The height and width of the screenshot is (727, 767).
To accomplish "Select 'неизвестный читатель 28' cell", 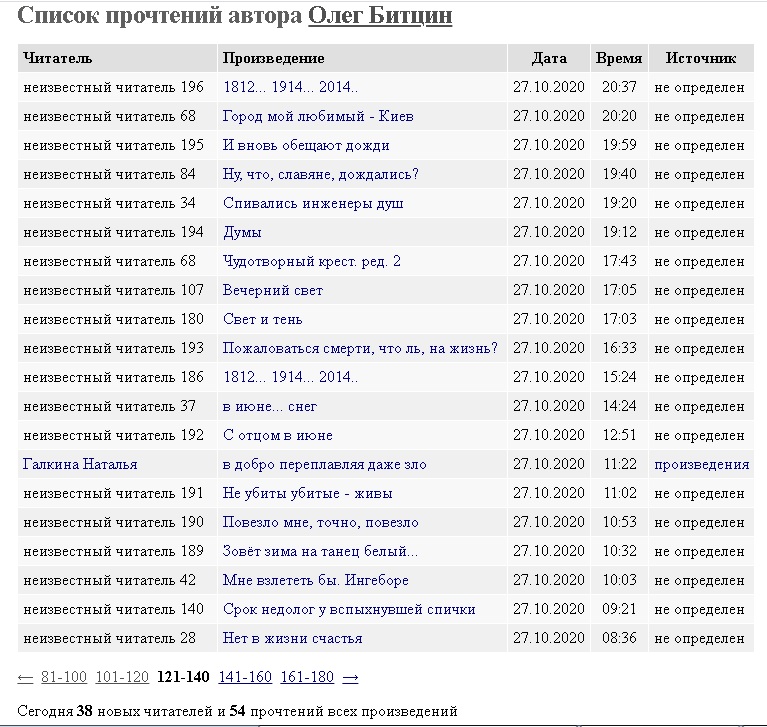I will tap(117, 638).
